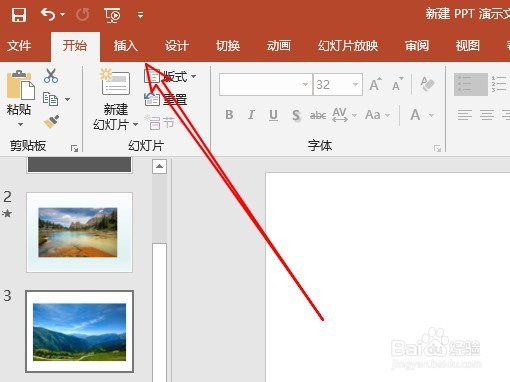Click the AV character spacing icon
The width and height of the screenshot is (510, 382).
click(340, 115)
